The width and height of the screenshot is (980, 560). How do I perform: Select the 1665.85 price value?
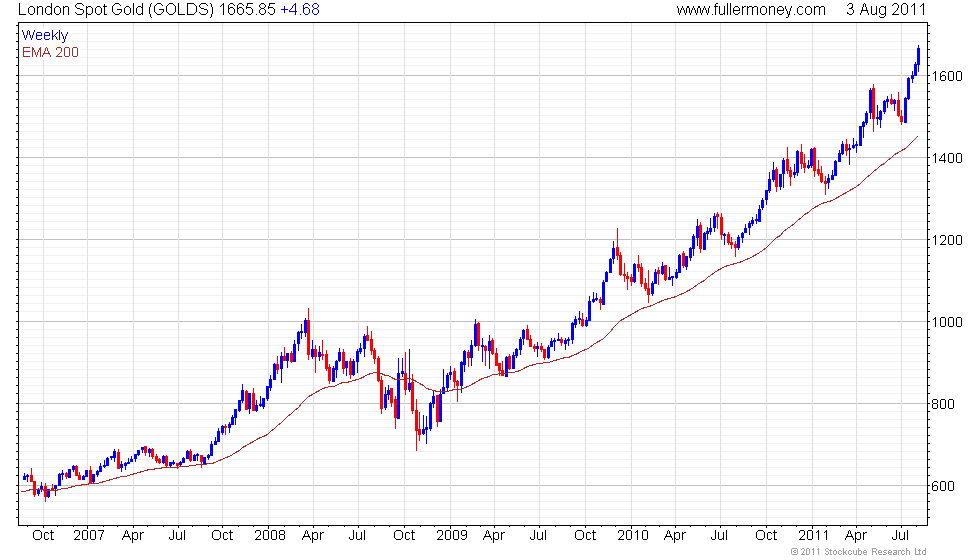tap(247, 10)
